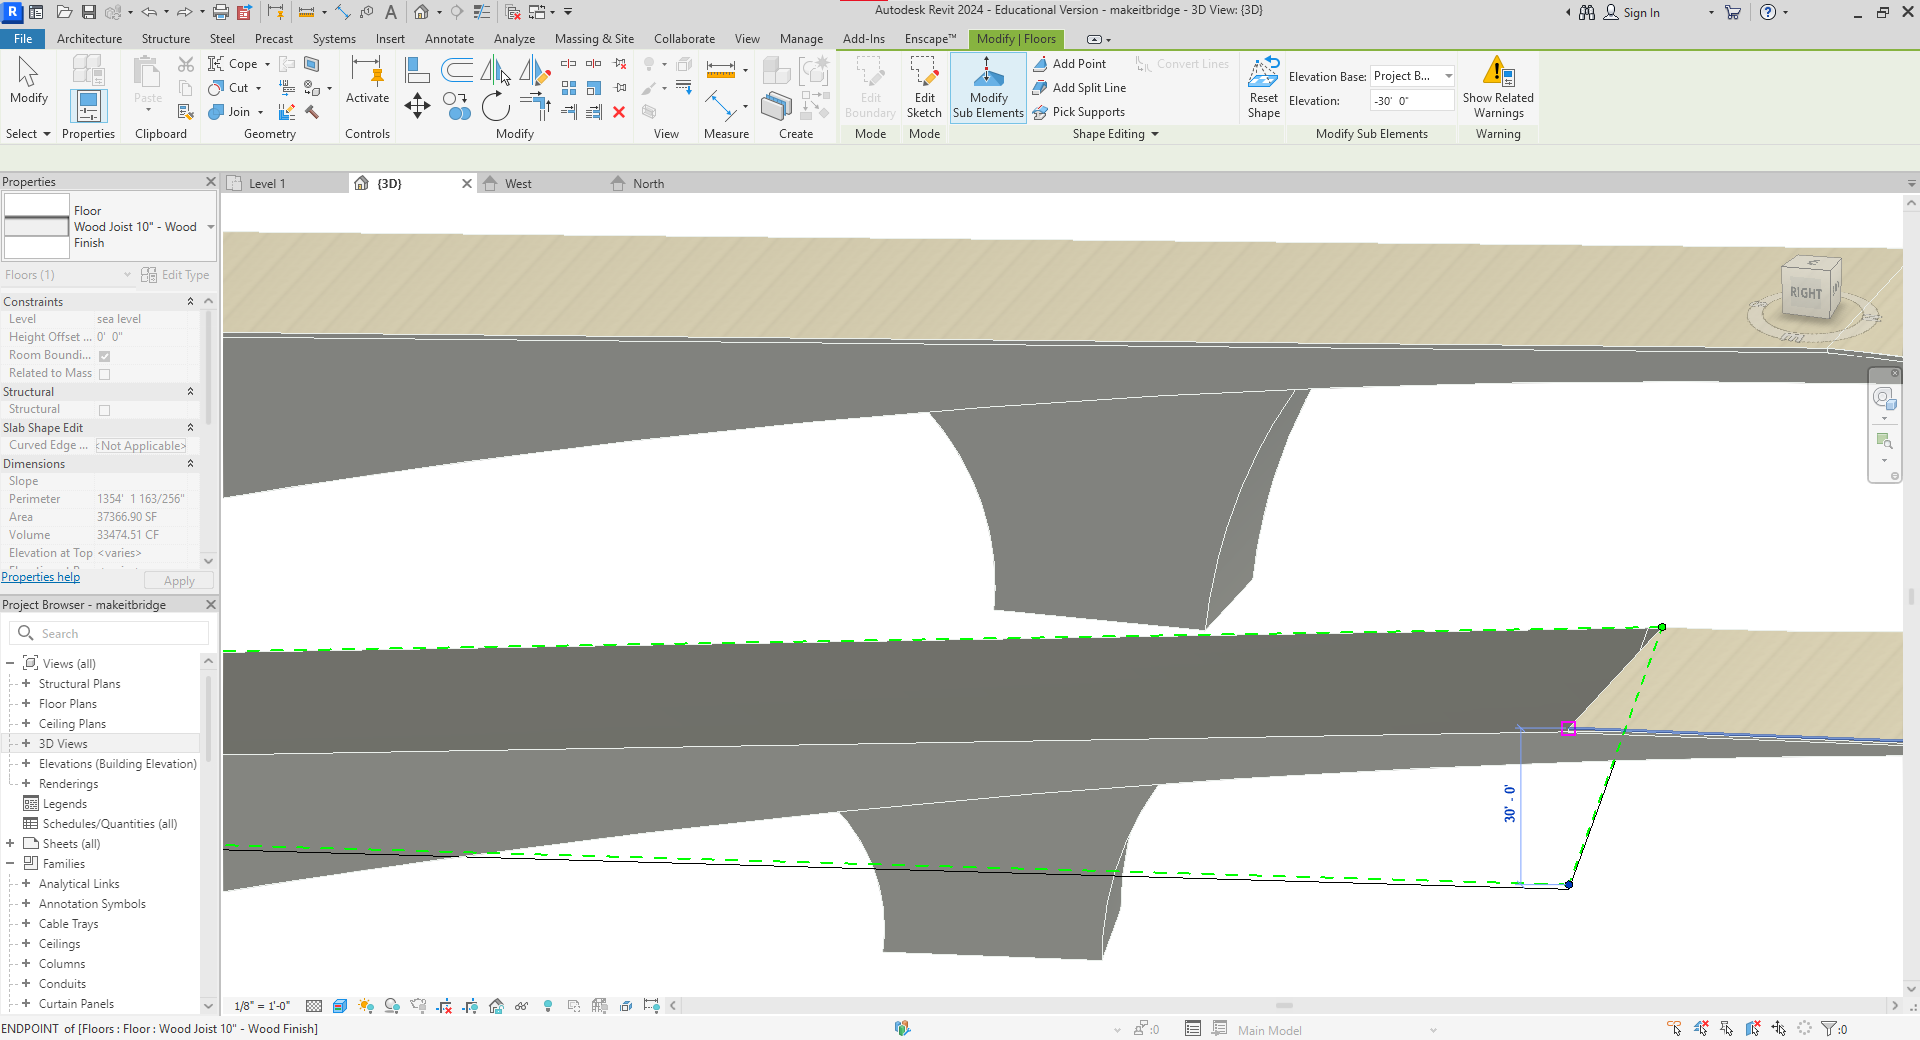
Task: Activate Modify Sub Elements tool
Action: (x=987, y=87)
